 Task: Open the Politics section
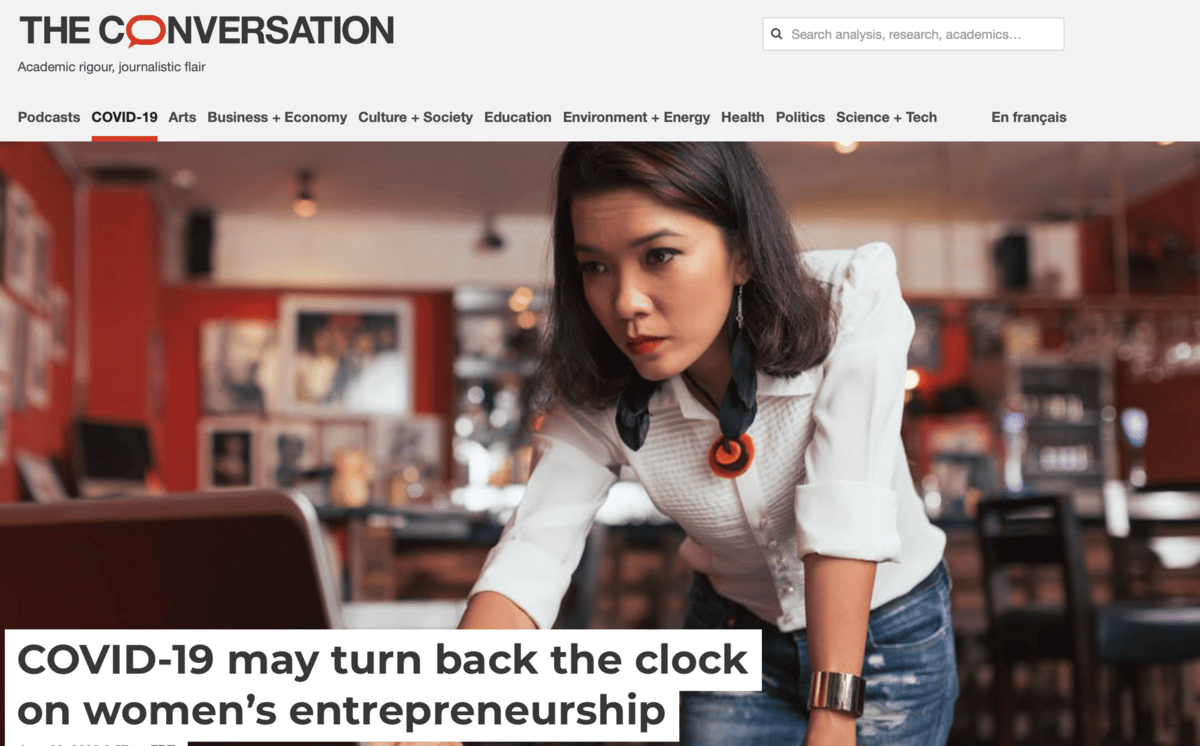[800, 117]
